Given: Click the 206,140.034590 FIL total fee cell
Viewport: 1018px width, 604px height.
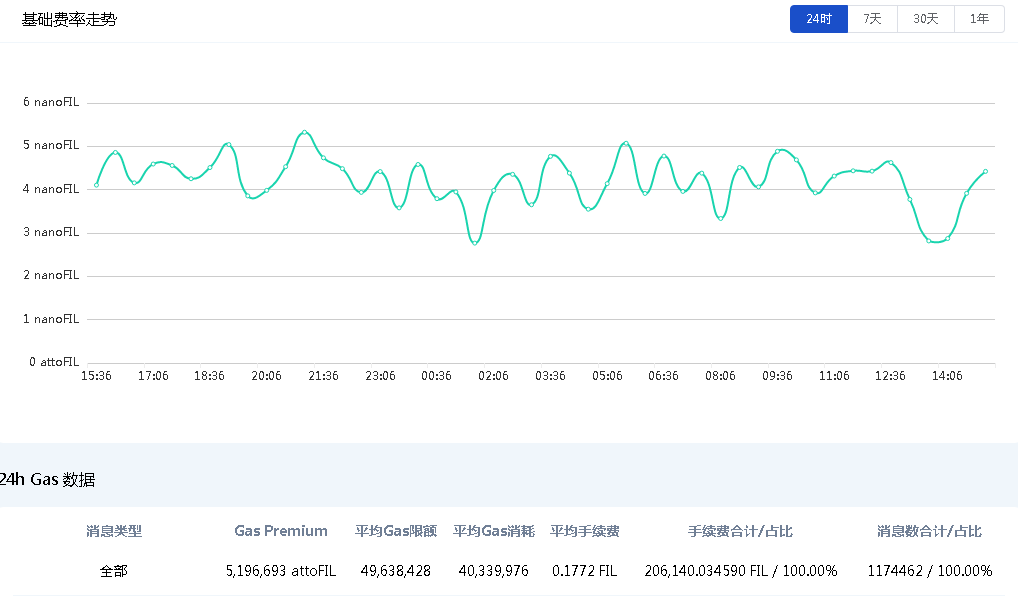Looking at the screenshot, I should (740, 571).
